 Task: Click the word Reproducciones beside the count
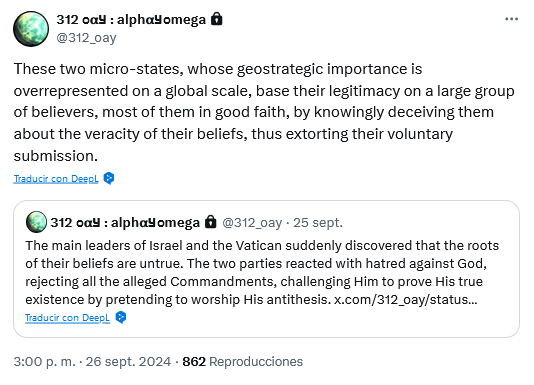click(256, 361)
